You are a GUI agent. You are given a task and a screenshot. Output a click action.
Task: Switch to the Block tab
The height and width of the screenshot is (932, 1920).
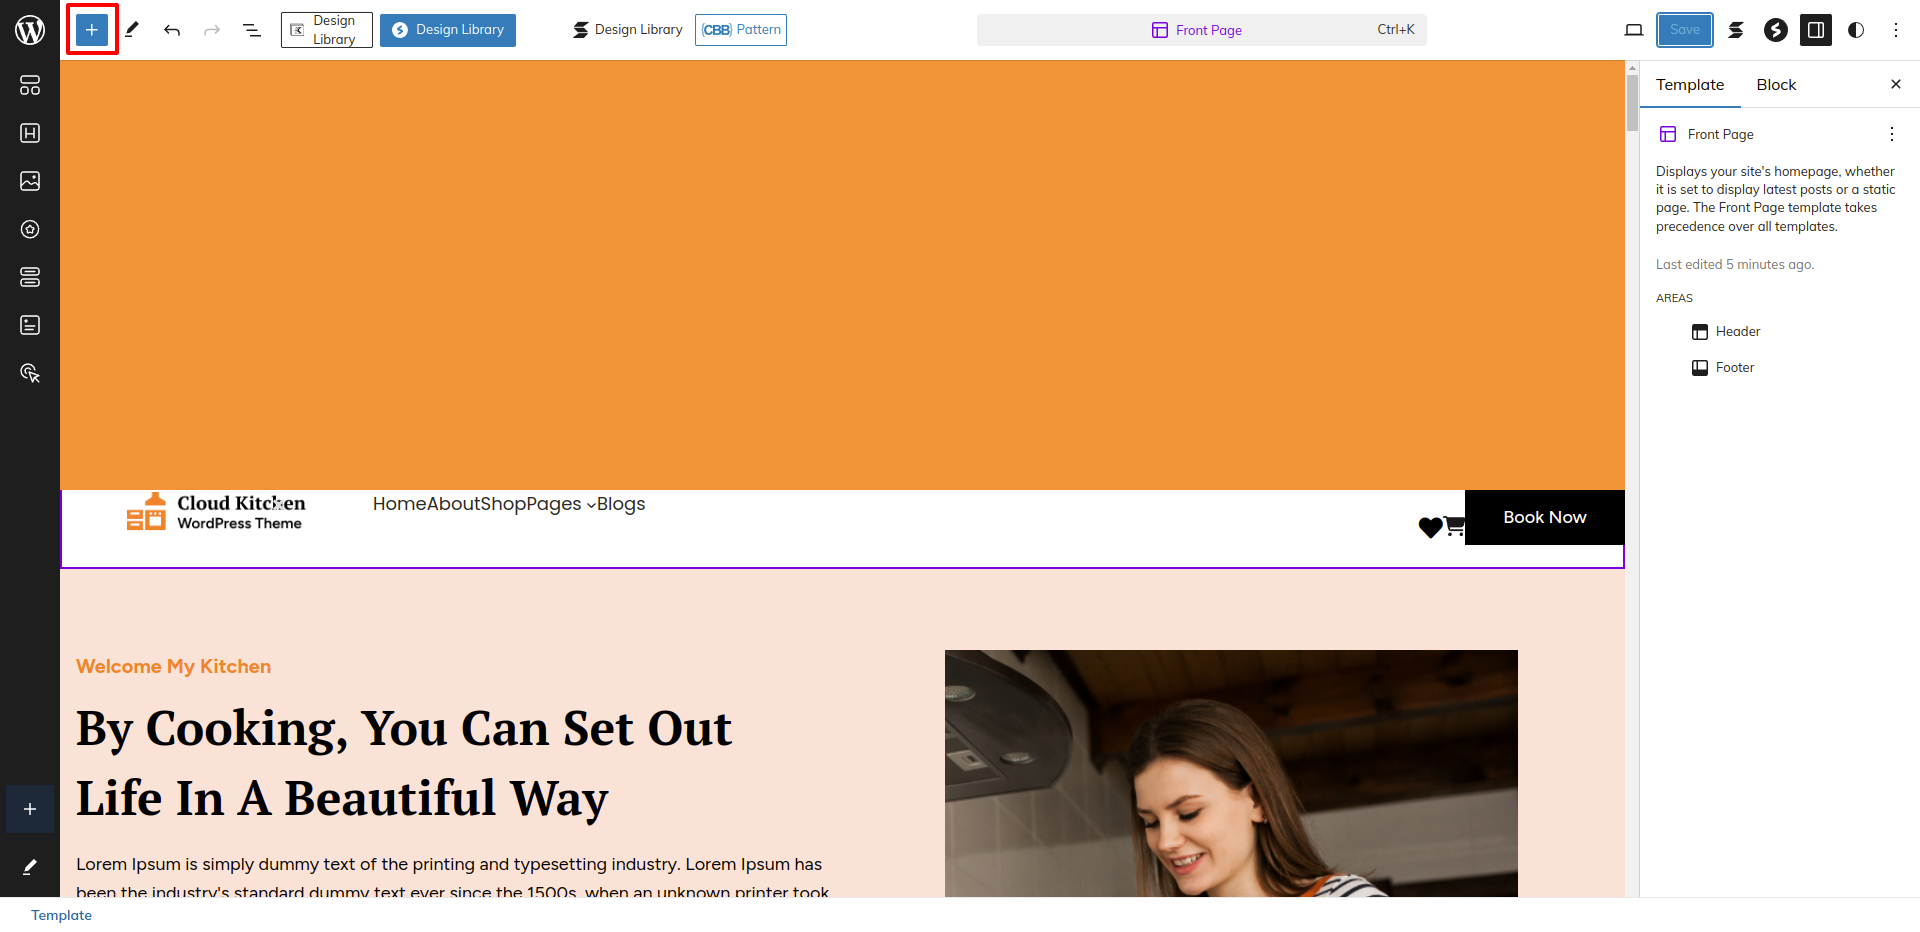(x=1776, y=85)
